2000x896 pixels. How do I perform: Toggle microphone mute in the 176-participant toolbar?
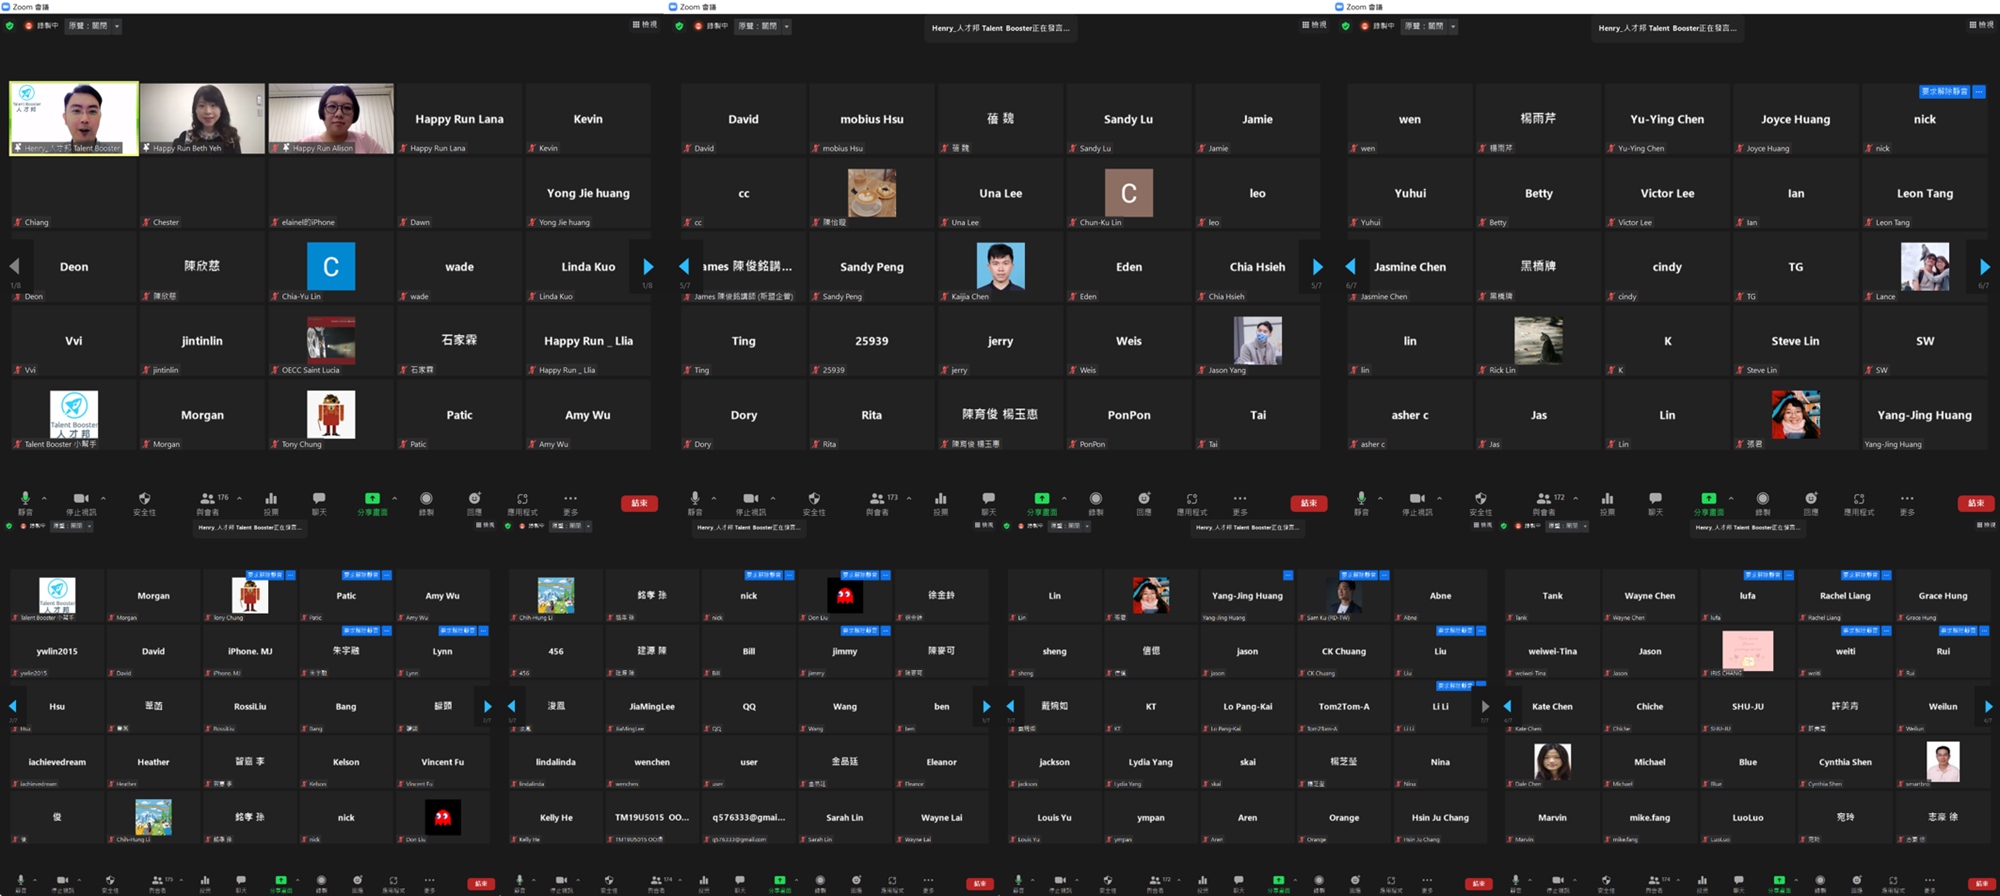[25, 499]
